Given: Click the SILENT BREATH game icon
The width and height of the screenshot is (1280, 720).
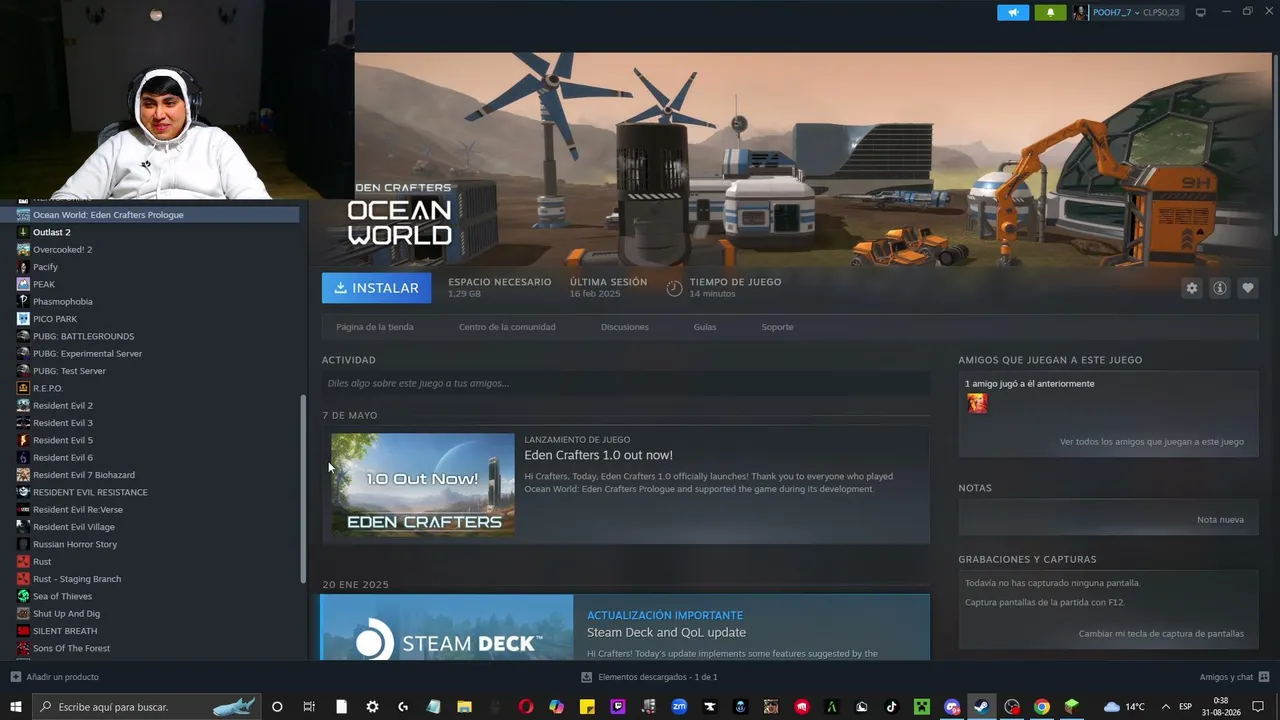Looking at the screenshot, I should 23,631.
